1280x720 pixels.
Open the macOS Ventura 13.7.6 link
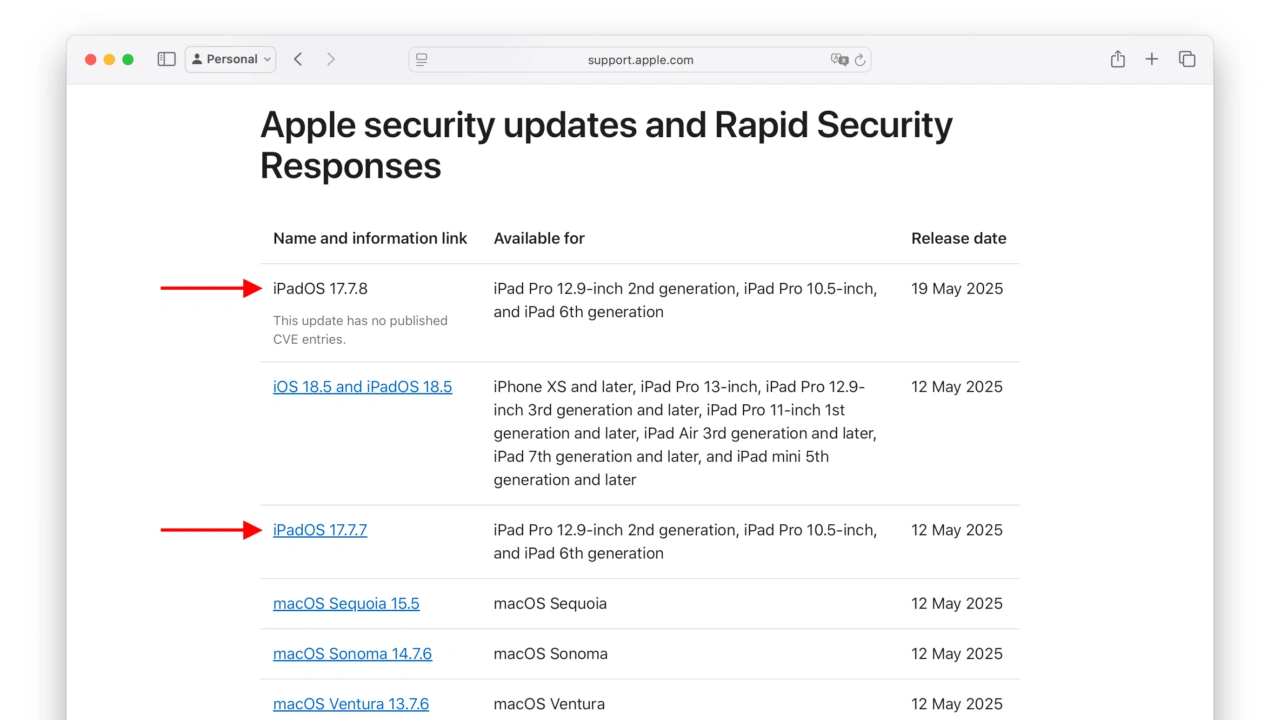click(351, 704)
